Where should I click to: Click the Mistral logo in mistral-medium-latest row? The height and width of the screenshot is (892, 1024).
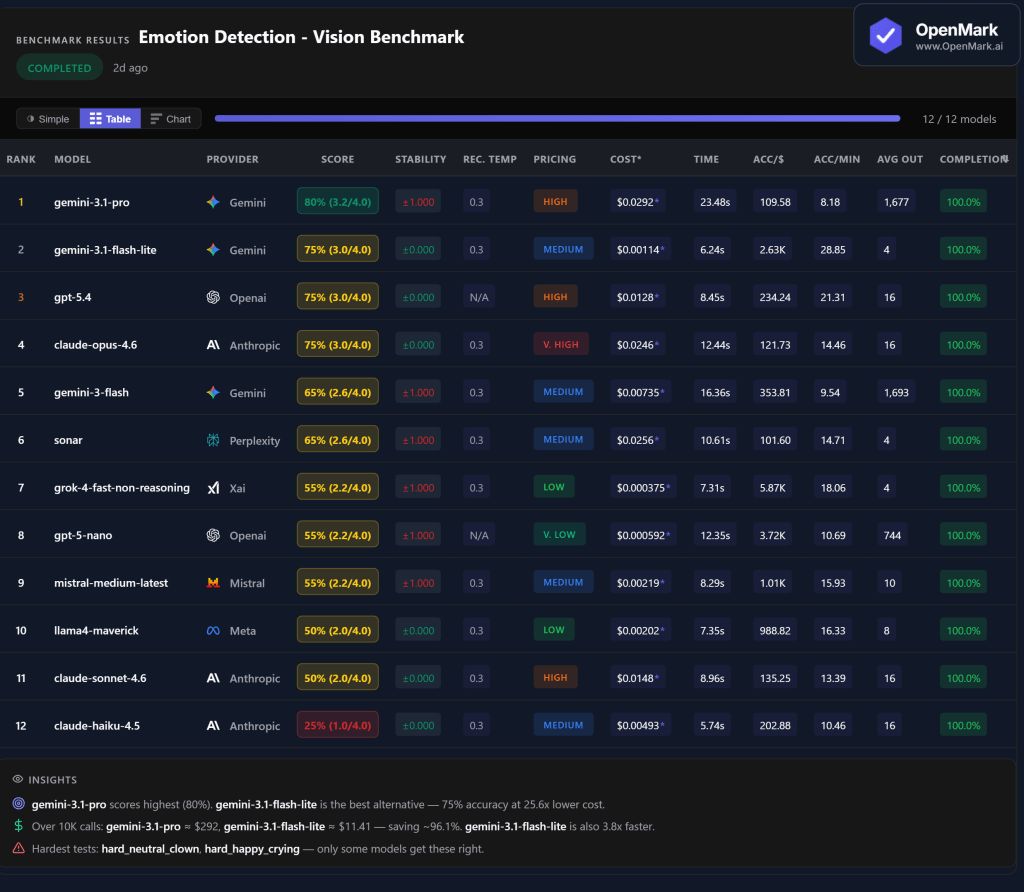(x=213, y=583)
